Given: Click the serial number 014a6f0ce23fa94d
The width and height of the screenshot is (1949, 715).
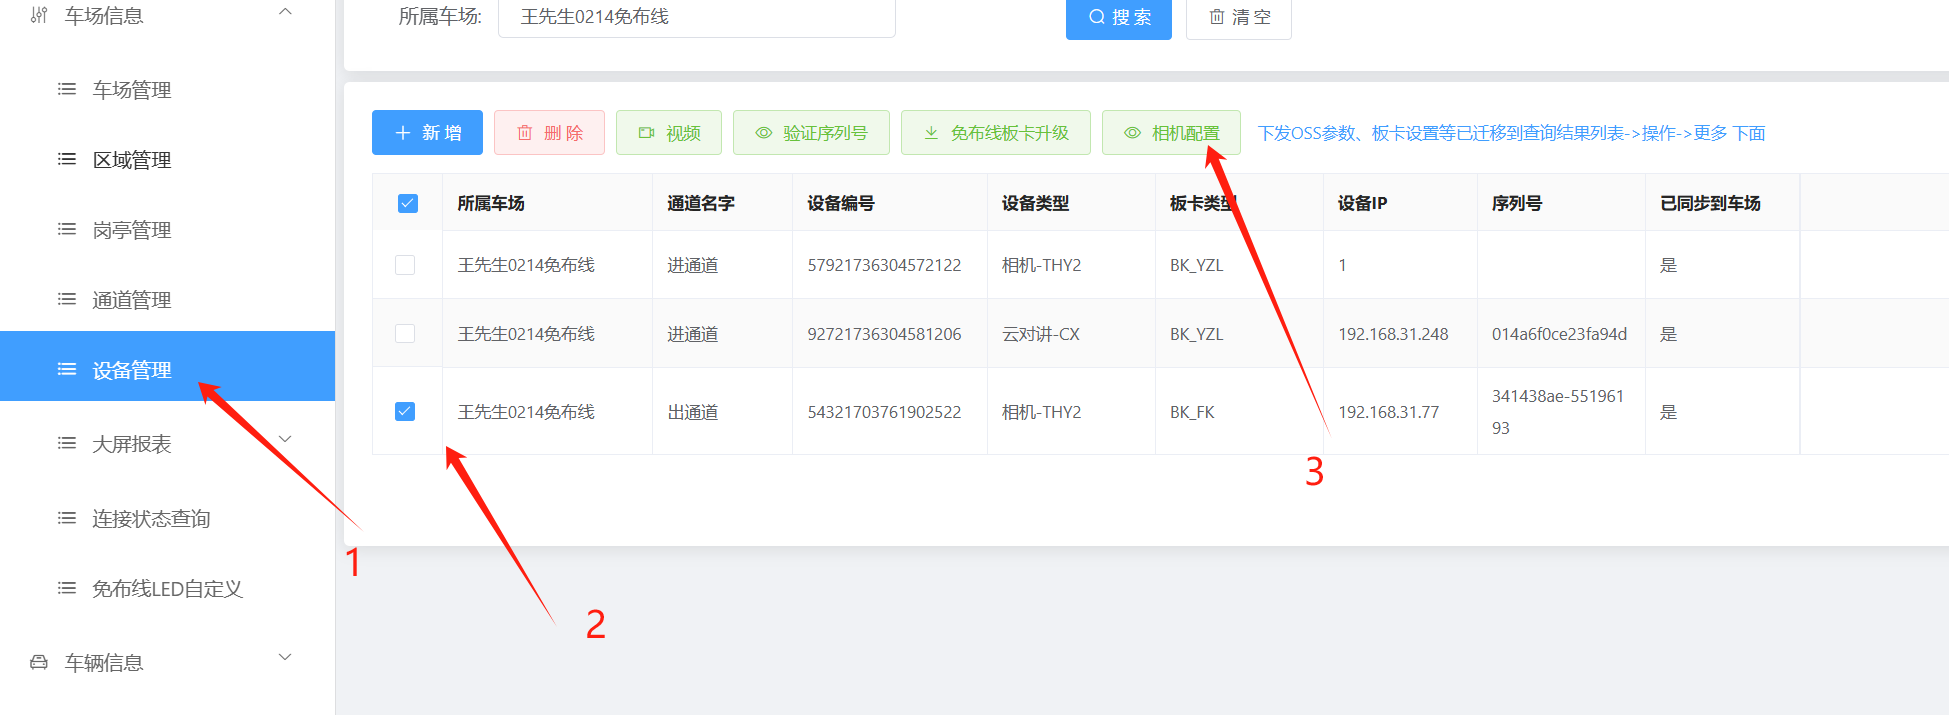Looking at the screenshot, I should pos(1559,334).
